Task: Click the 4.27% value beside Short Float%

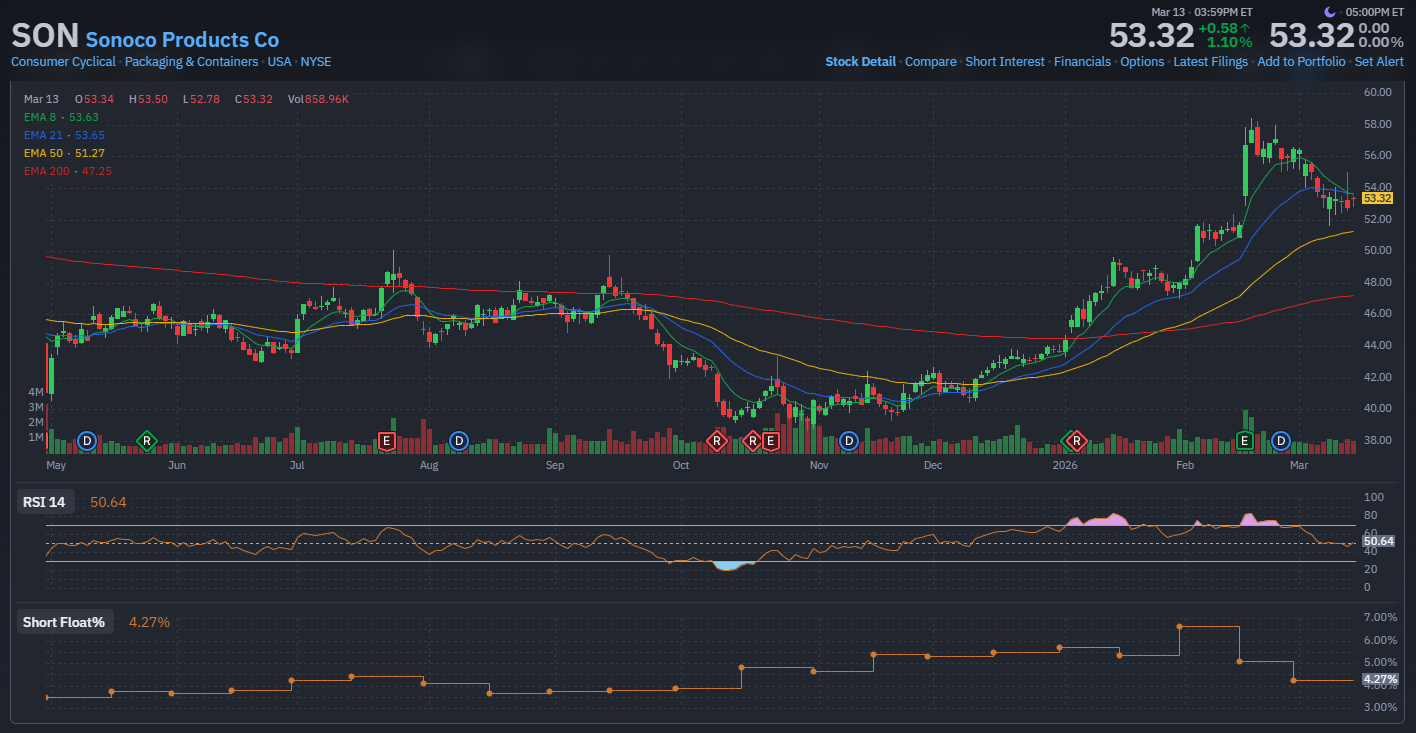Action: pyautogui.click(x=149, y=622)
